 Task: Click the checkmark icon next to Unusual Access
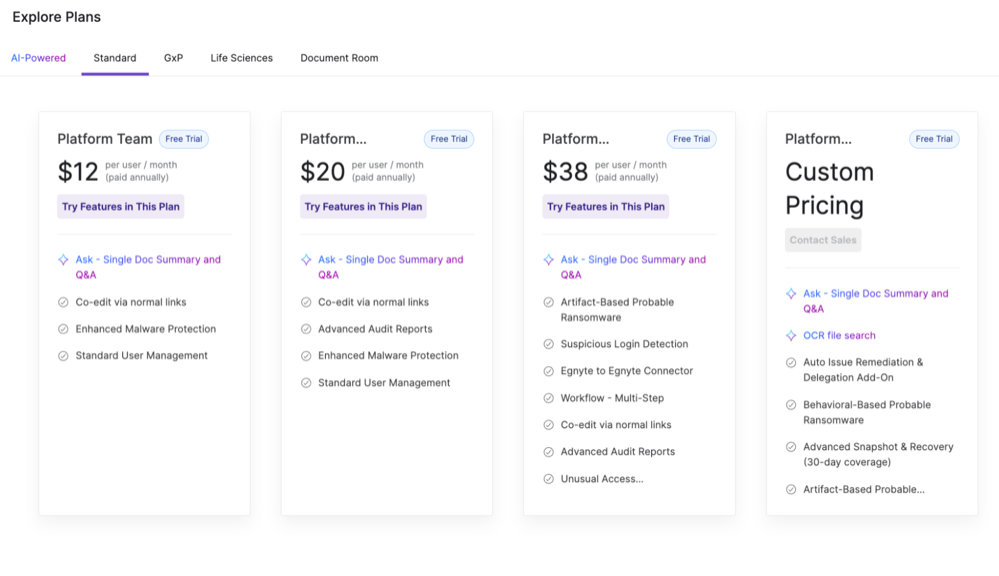(549, 479)
